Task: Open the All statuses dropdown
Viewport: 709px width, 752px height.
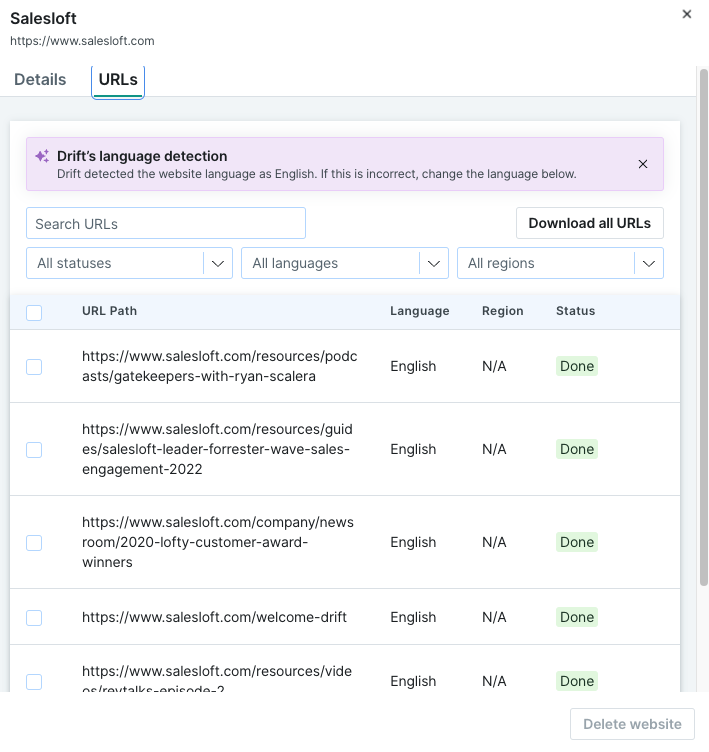Action: coord(130,263)
